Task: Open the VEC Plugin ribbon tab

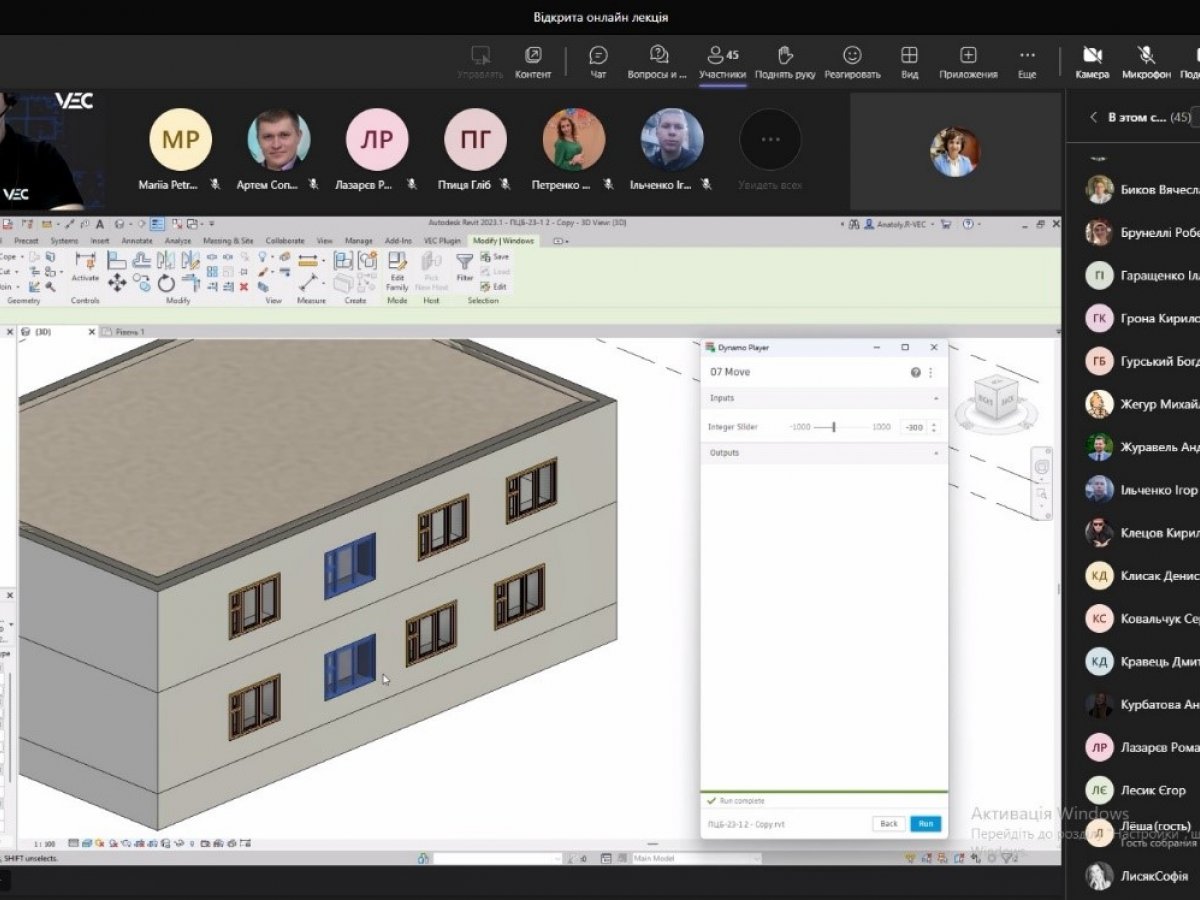Action: 442,241
